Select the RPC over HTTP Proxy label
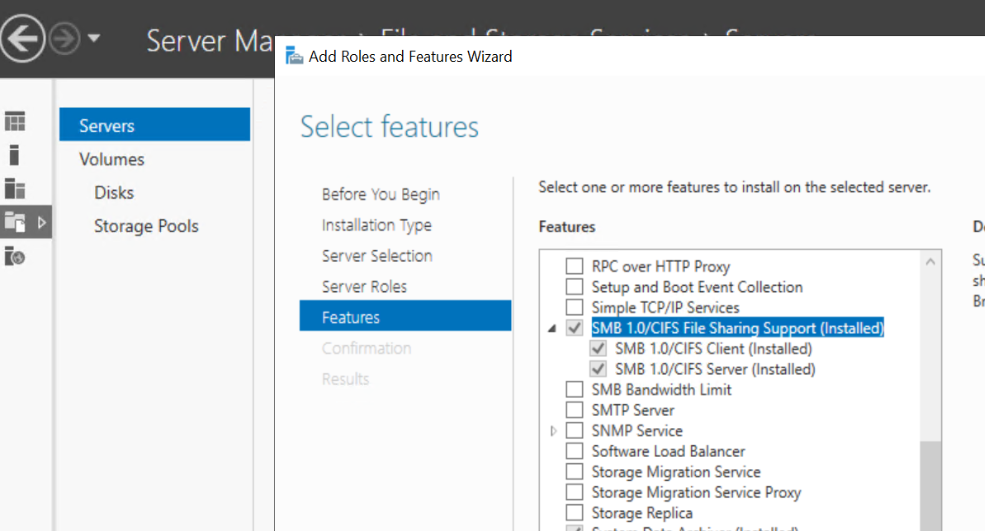Viewport: 985px width, 531px height. coord(661,266)
